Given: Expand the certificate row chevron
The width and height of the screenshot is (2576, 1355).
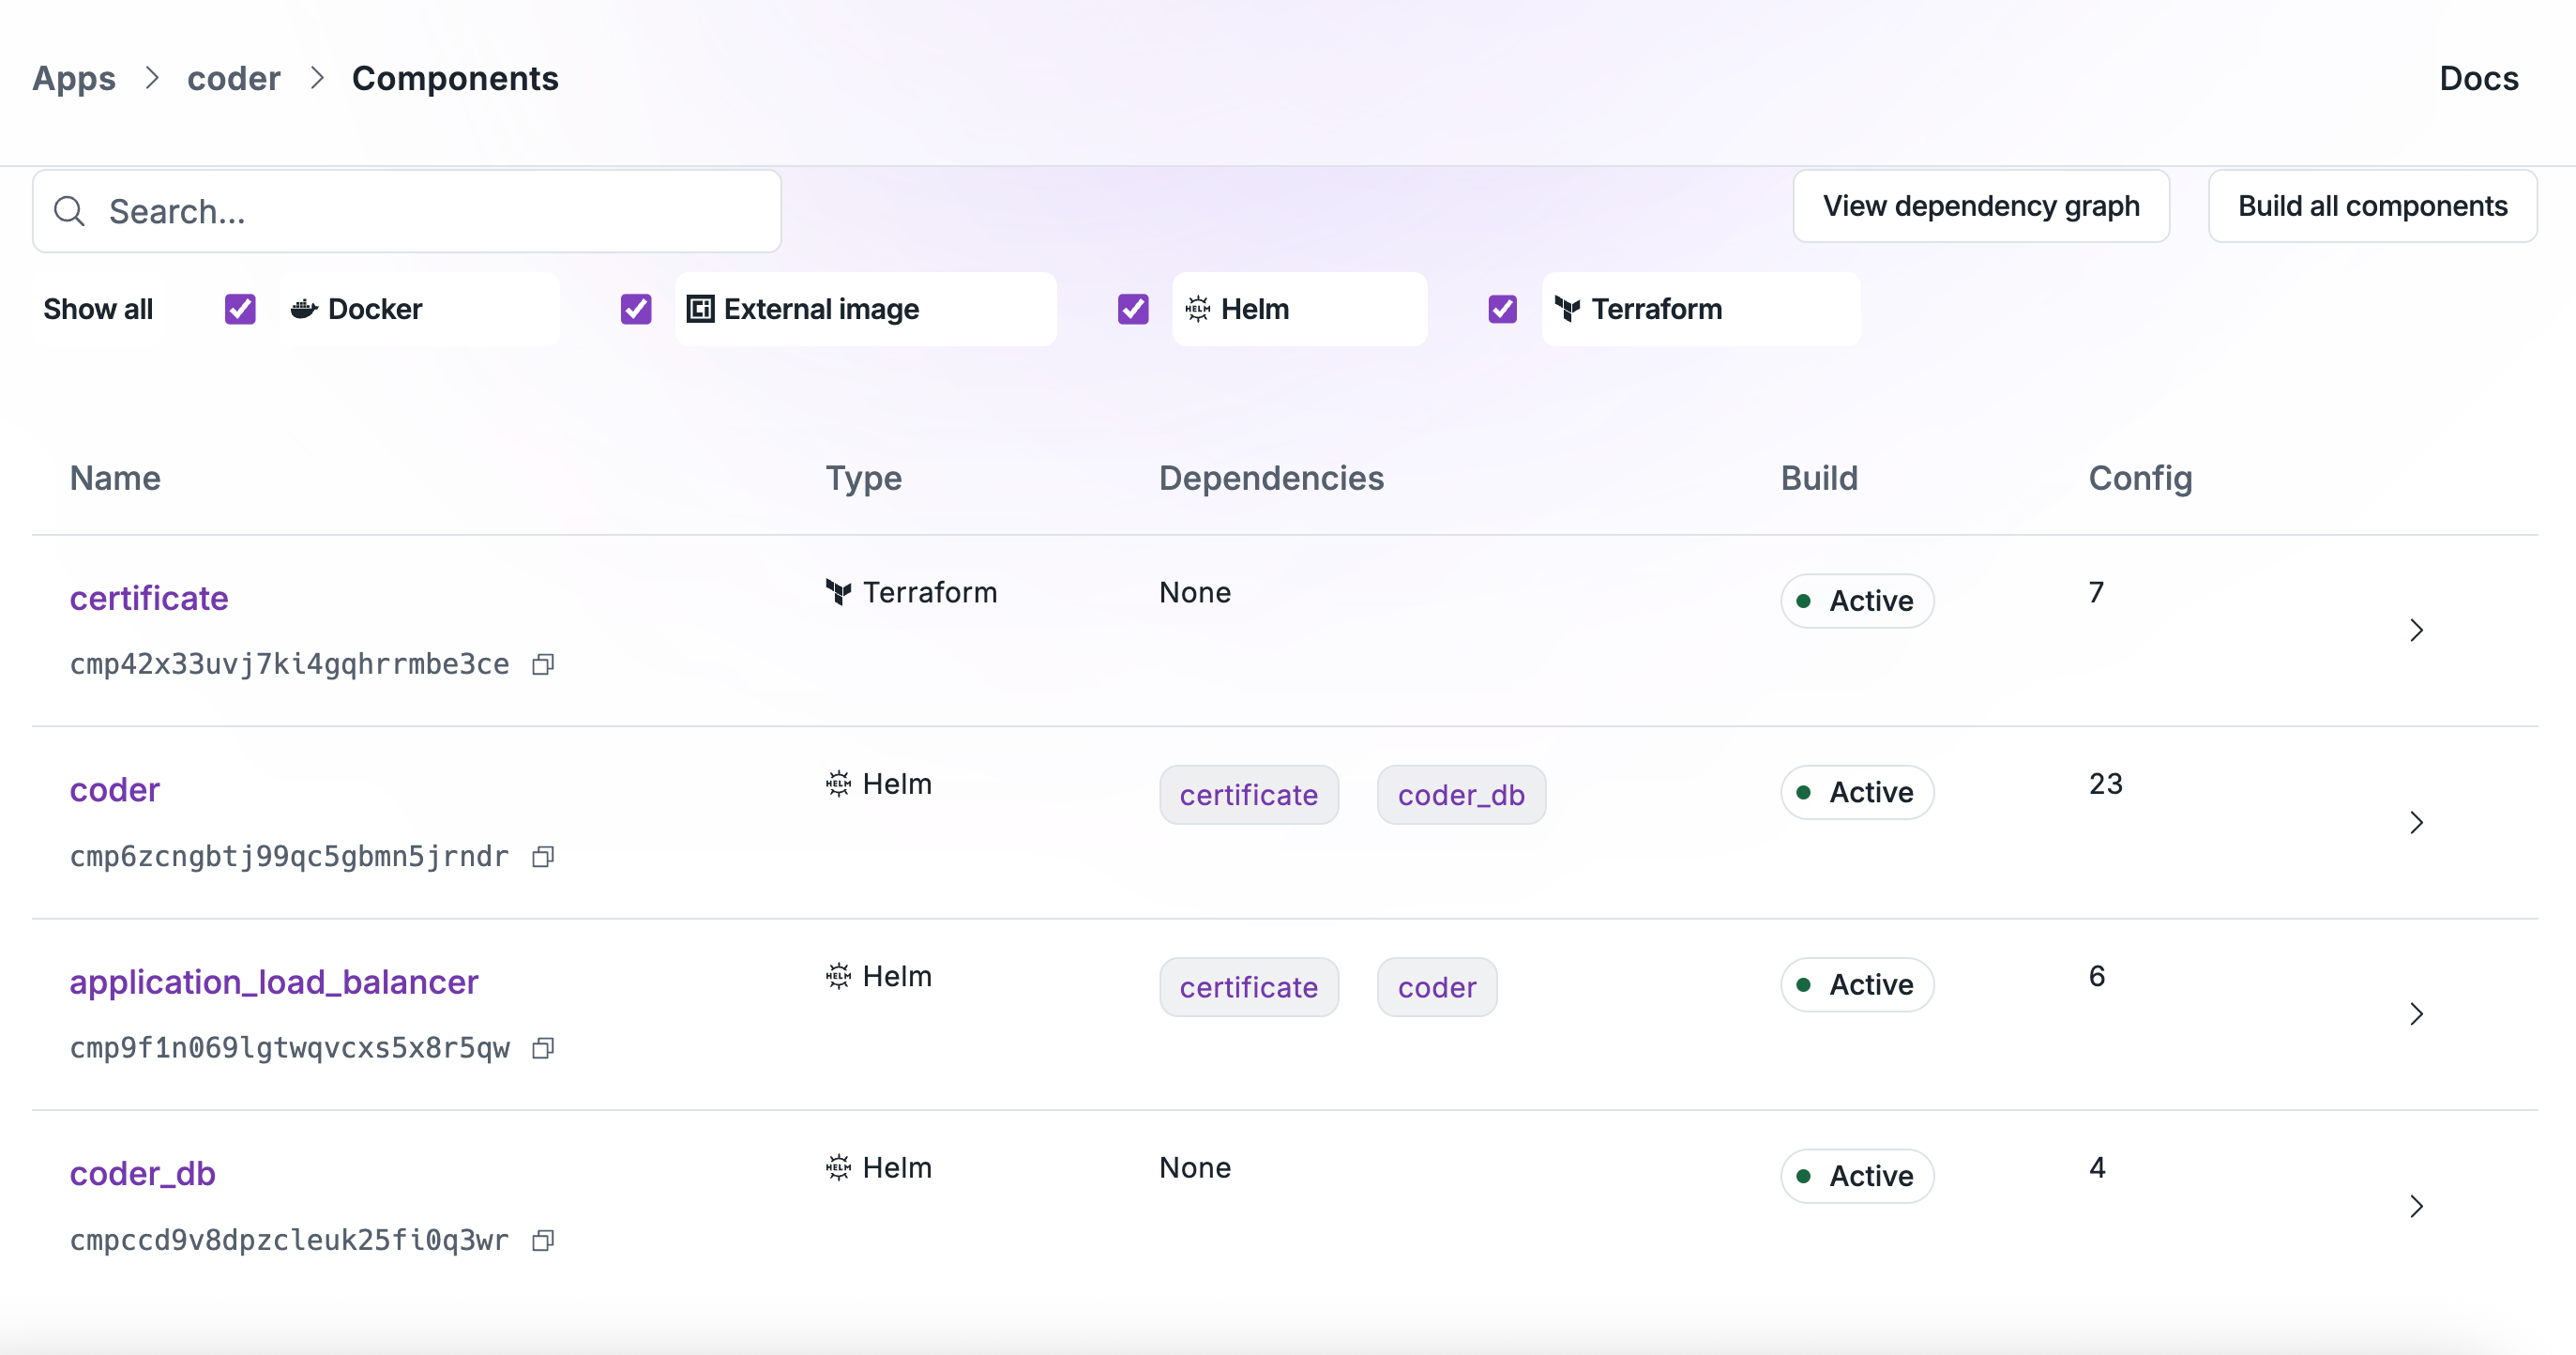Looking at the screenshot, I should (x=2416, y=630).
